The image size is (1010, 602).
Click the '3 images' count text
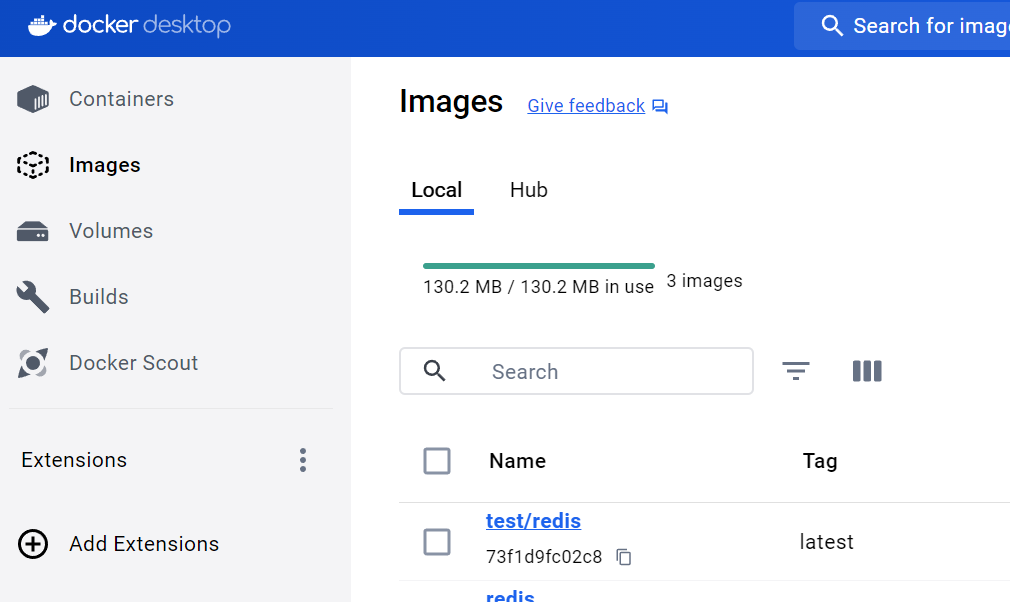[x=705, y=281]
